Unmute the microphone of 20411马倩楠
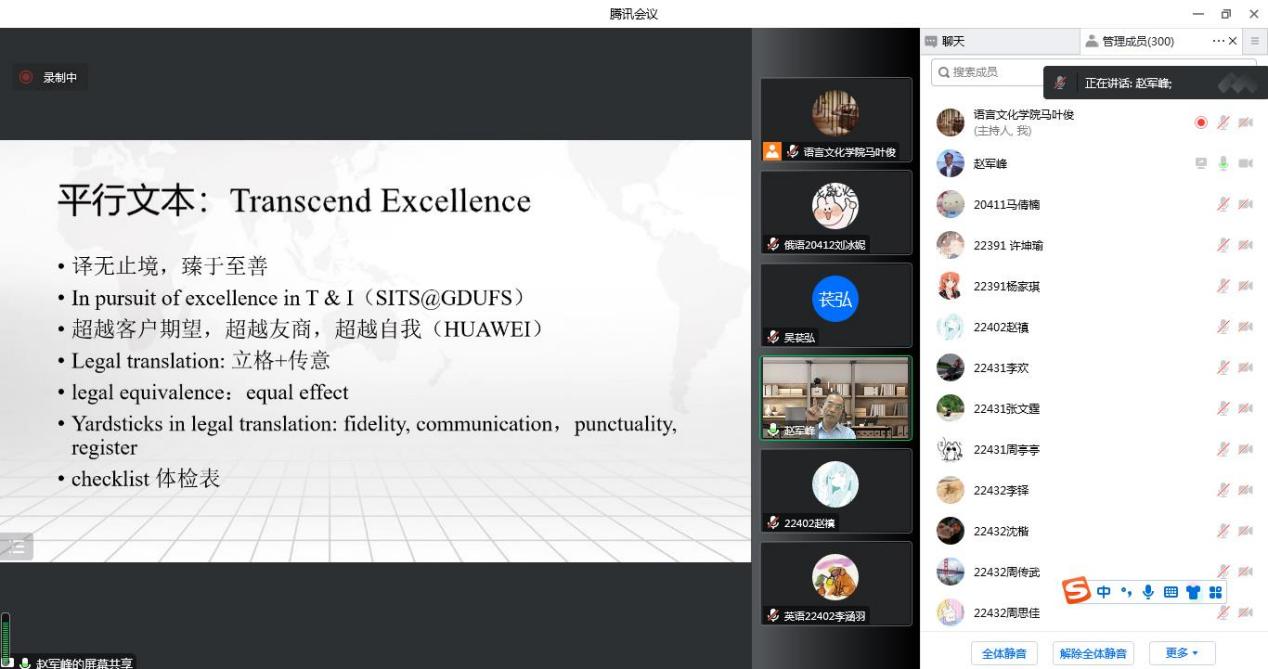Screen dimensions: 1268x669 [x=1222, y=204]
